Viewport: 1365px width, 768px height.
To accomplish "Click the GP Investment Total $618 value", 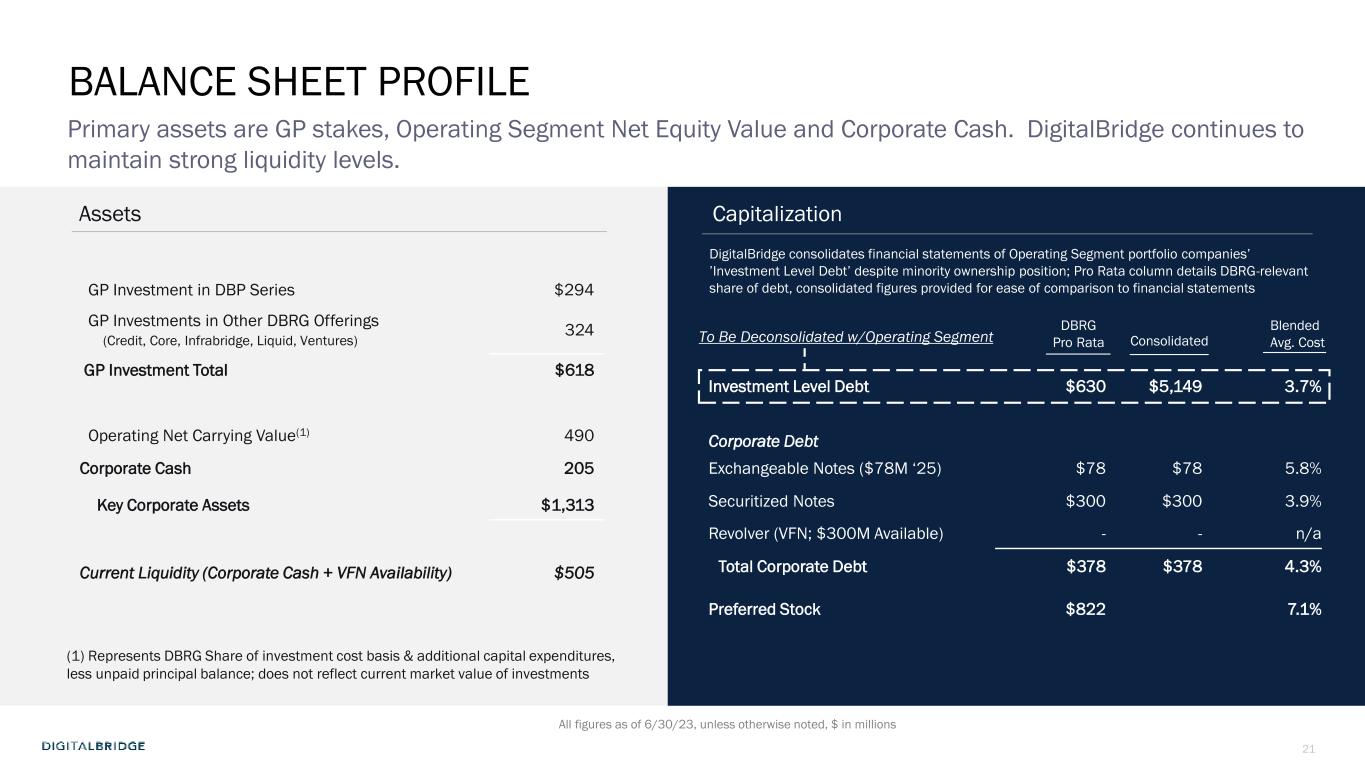I will coord(574,370).
